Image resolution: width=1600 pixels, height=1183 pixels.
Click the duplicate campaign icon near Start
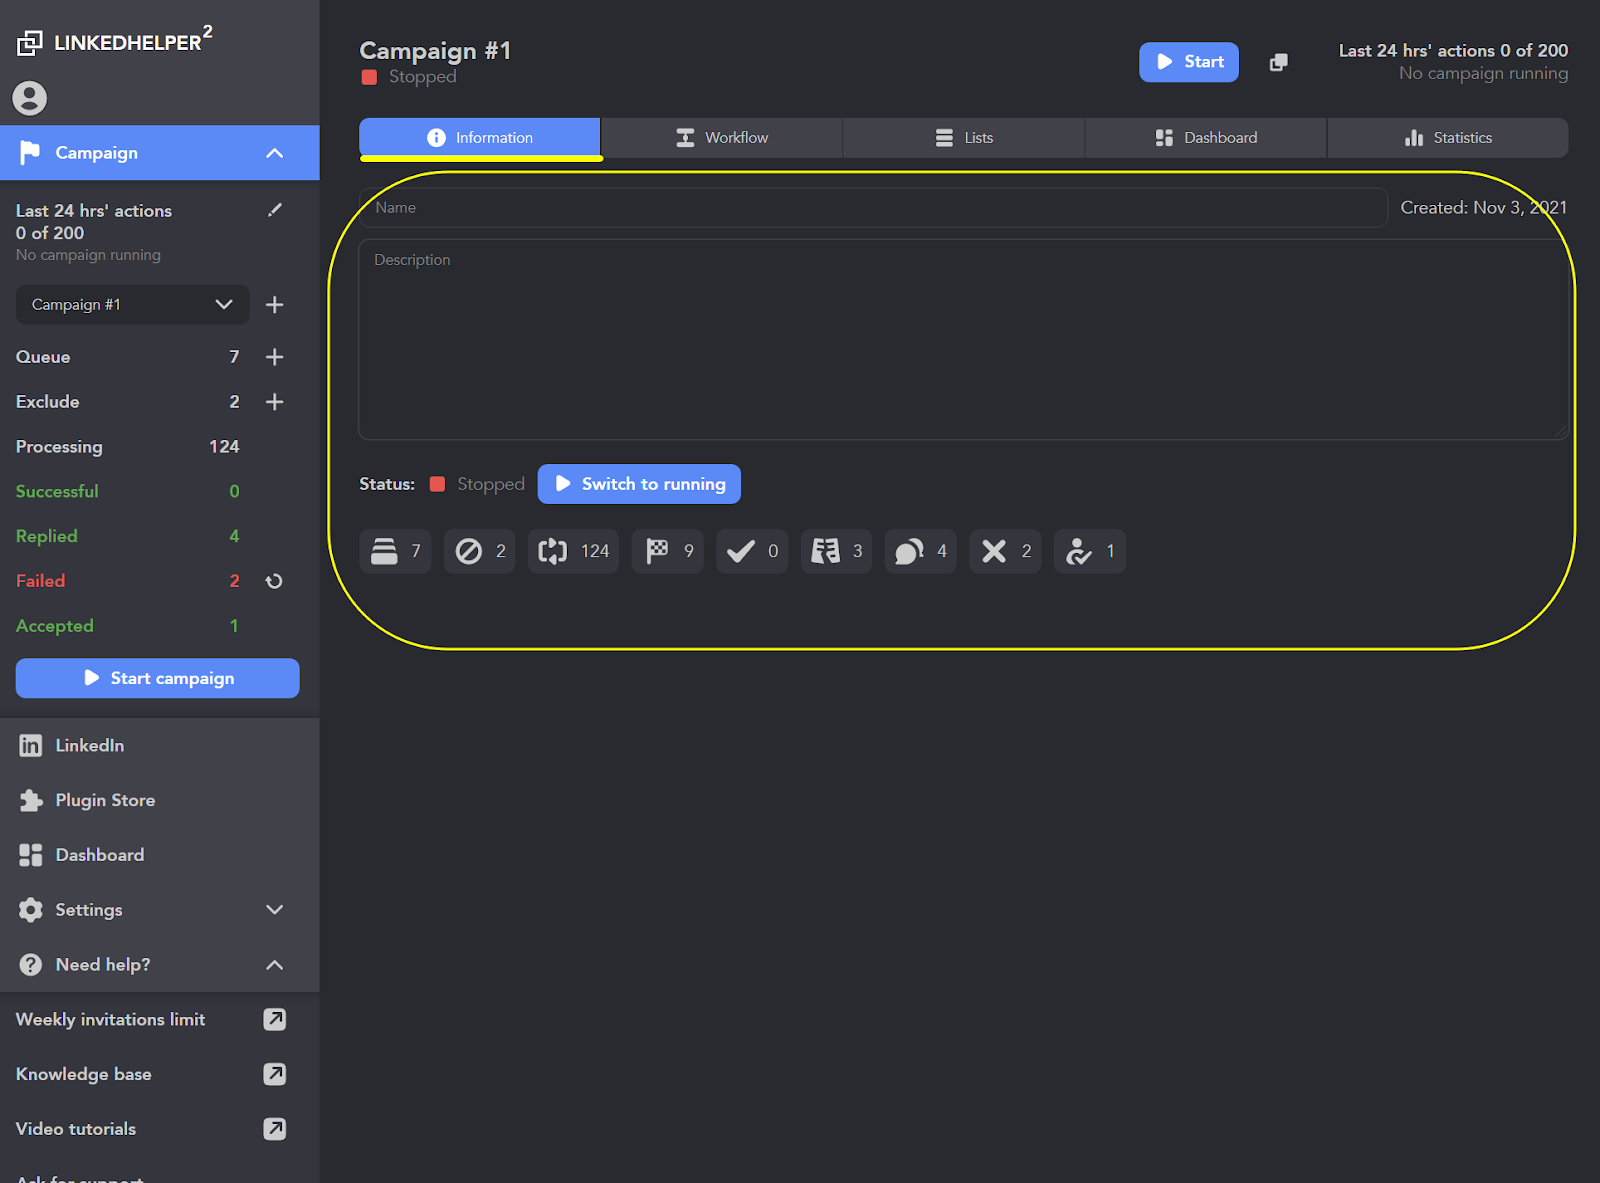pos(1278,62)
